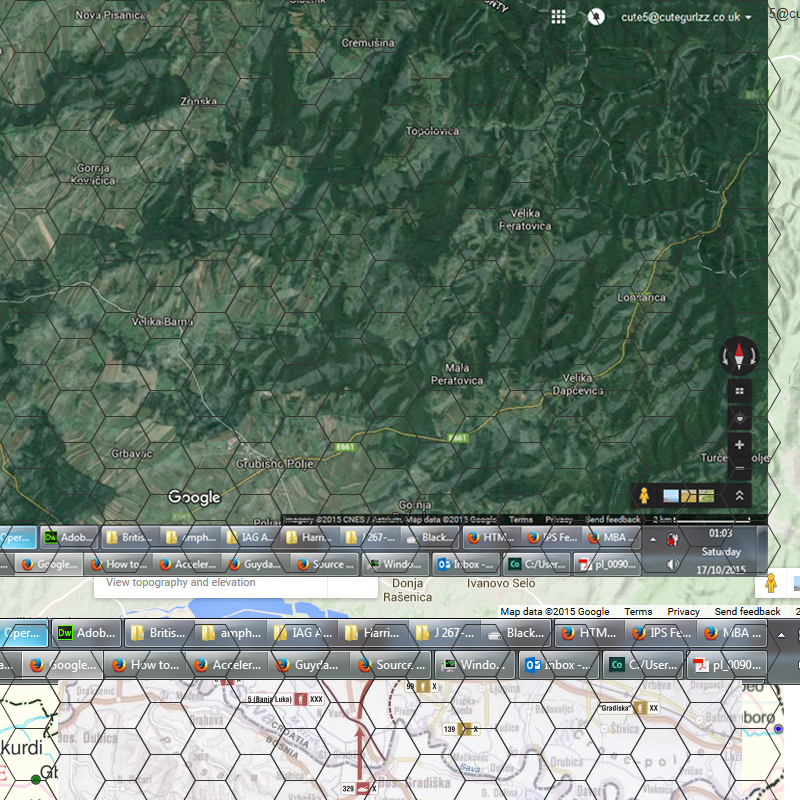Open the volume speaker tray icon
Screen dimensions: 800x800
(672, 564)
